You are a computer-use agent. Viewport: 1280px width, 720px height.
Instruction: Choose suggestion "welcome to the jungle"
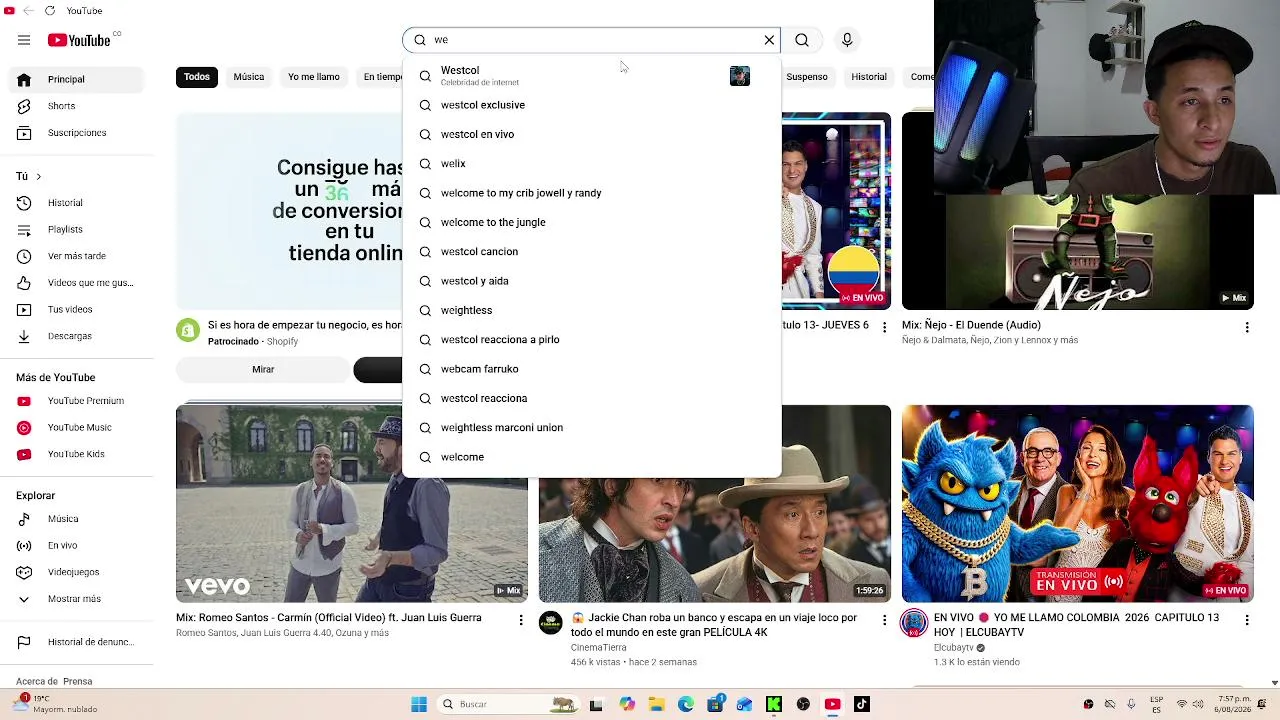(x=591, y=222)
